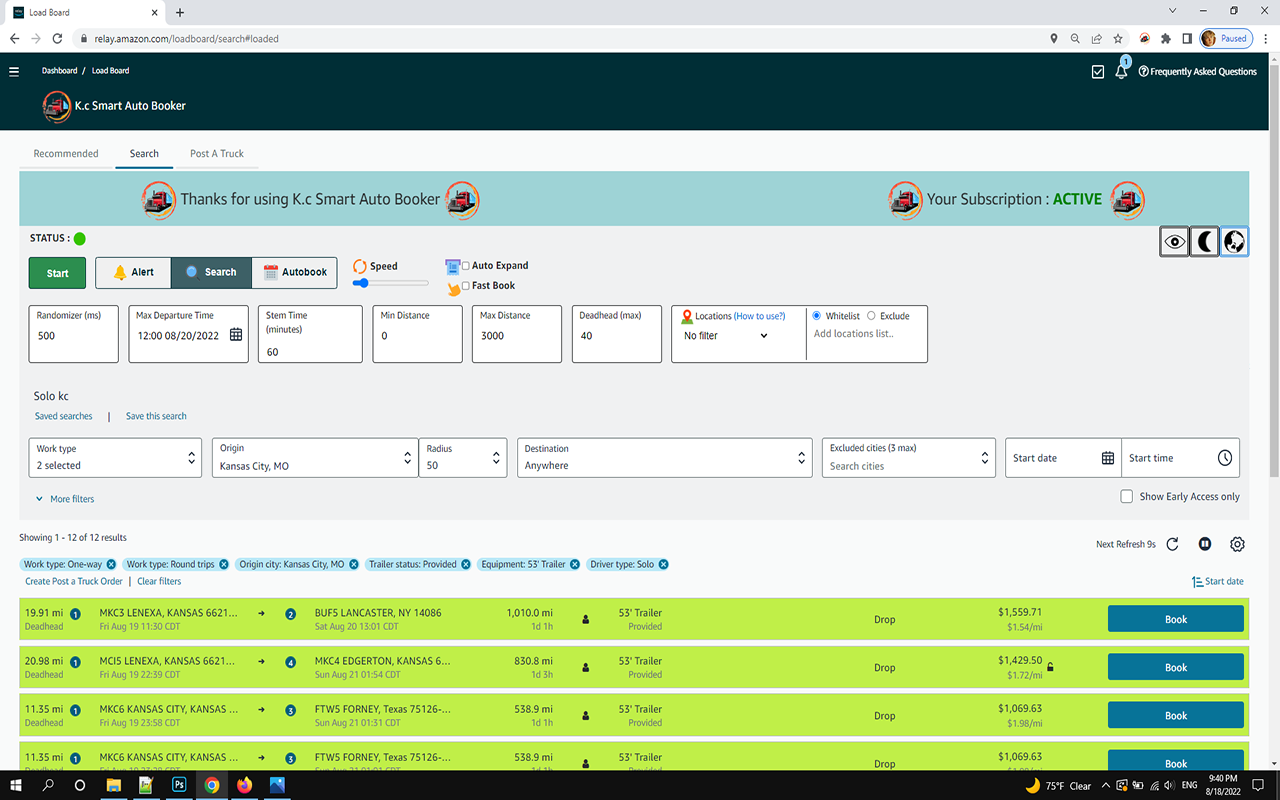Open Saved searches
Image resolution: width=1280 pixels, height=800 pixels.
(x=63, y=416)
